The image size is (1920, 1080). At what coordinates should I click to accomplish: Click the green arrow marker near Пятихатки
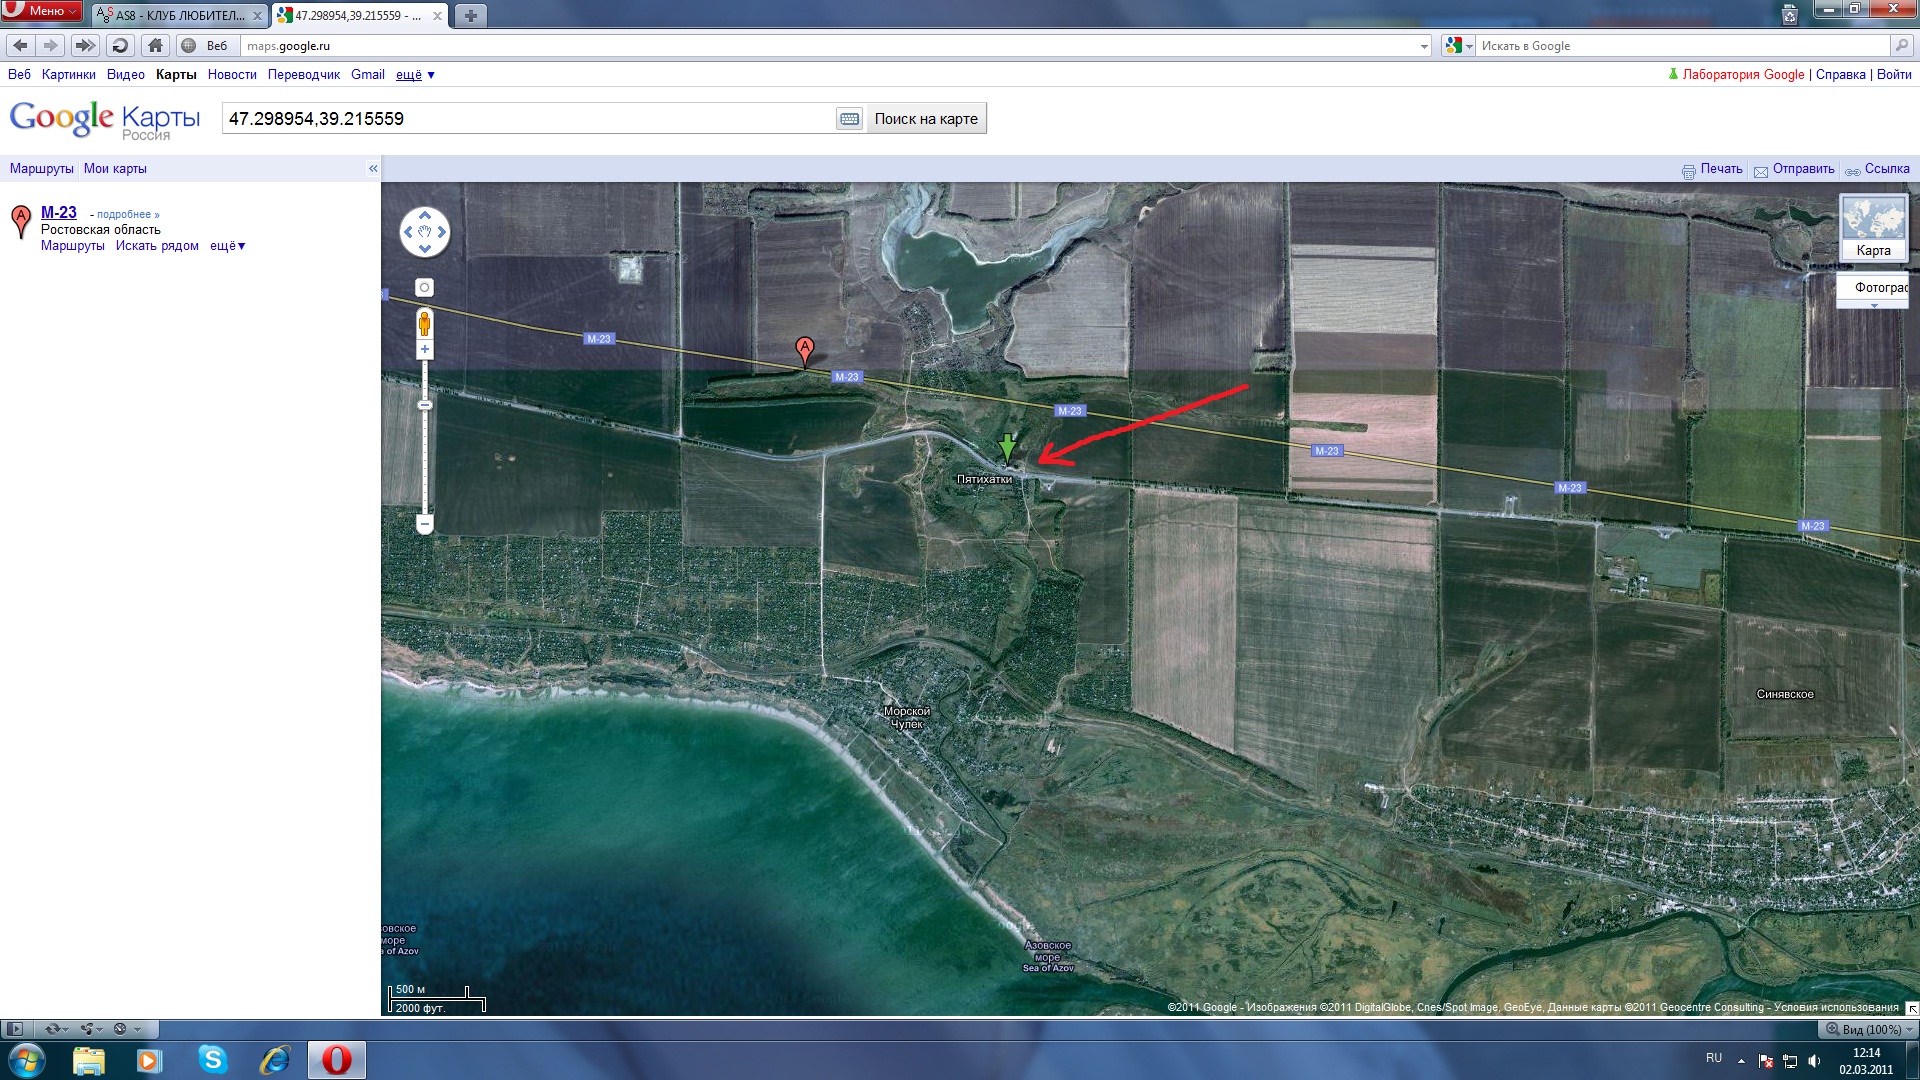click(1007, 446)
